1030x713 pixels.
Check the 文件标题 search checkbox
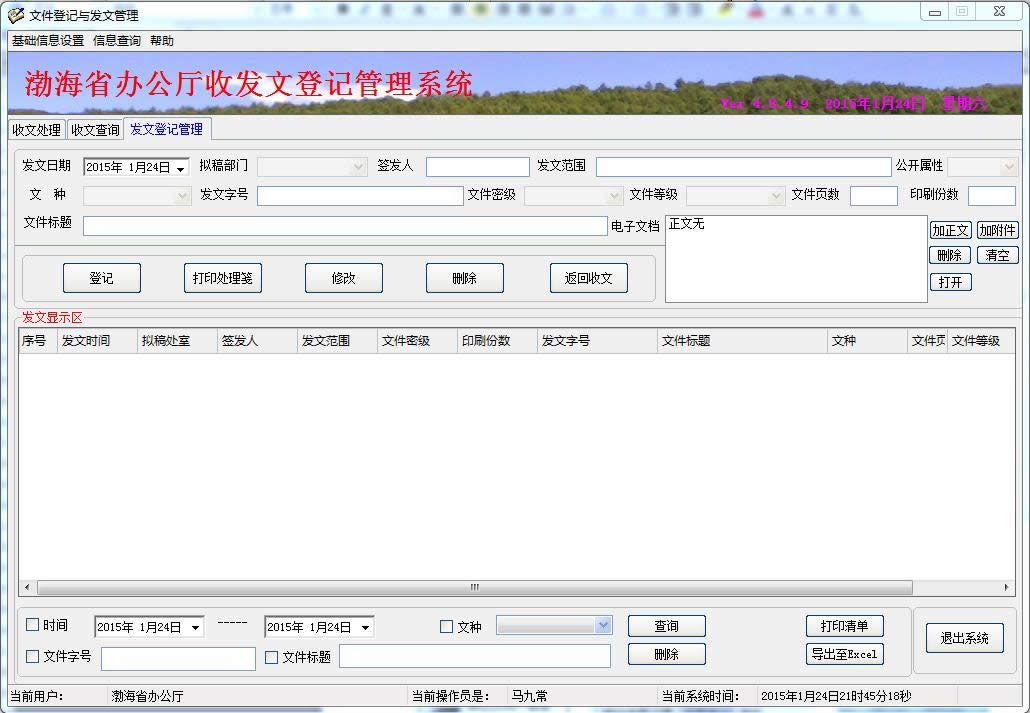(x=272, y=657)
